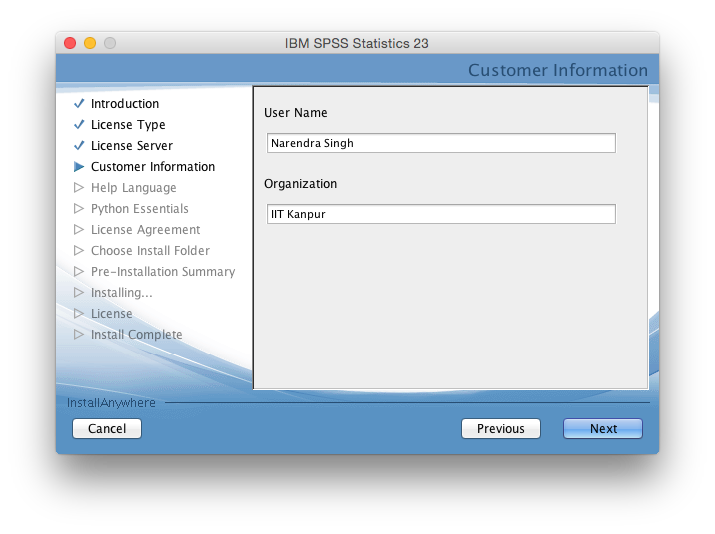715x534 pixels.
Task: Click the blue arrow next to Customer Information
Action: pyautogui.click(x=79, y=167)
